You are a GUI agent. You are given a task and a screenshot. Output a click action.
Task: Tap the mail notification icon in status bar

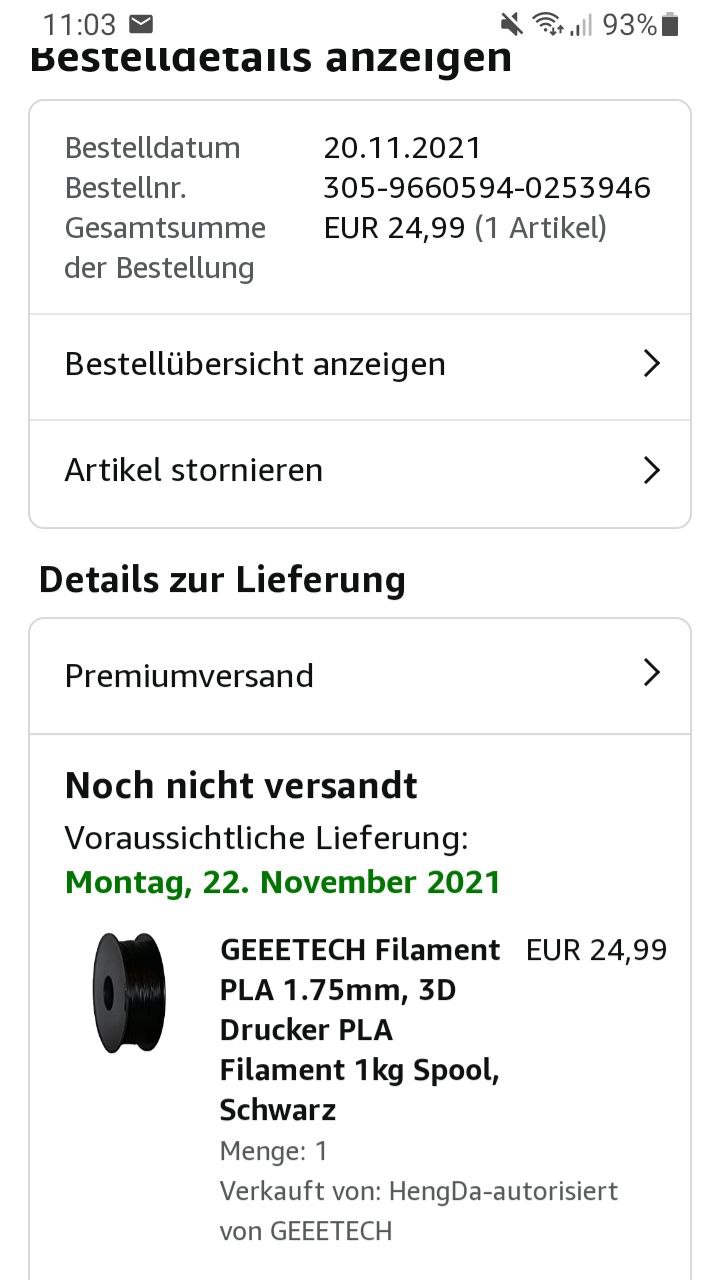[141, 23]
